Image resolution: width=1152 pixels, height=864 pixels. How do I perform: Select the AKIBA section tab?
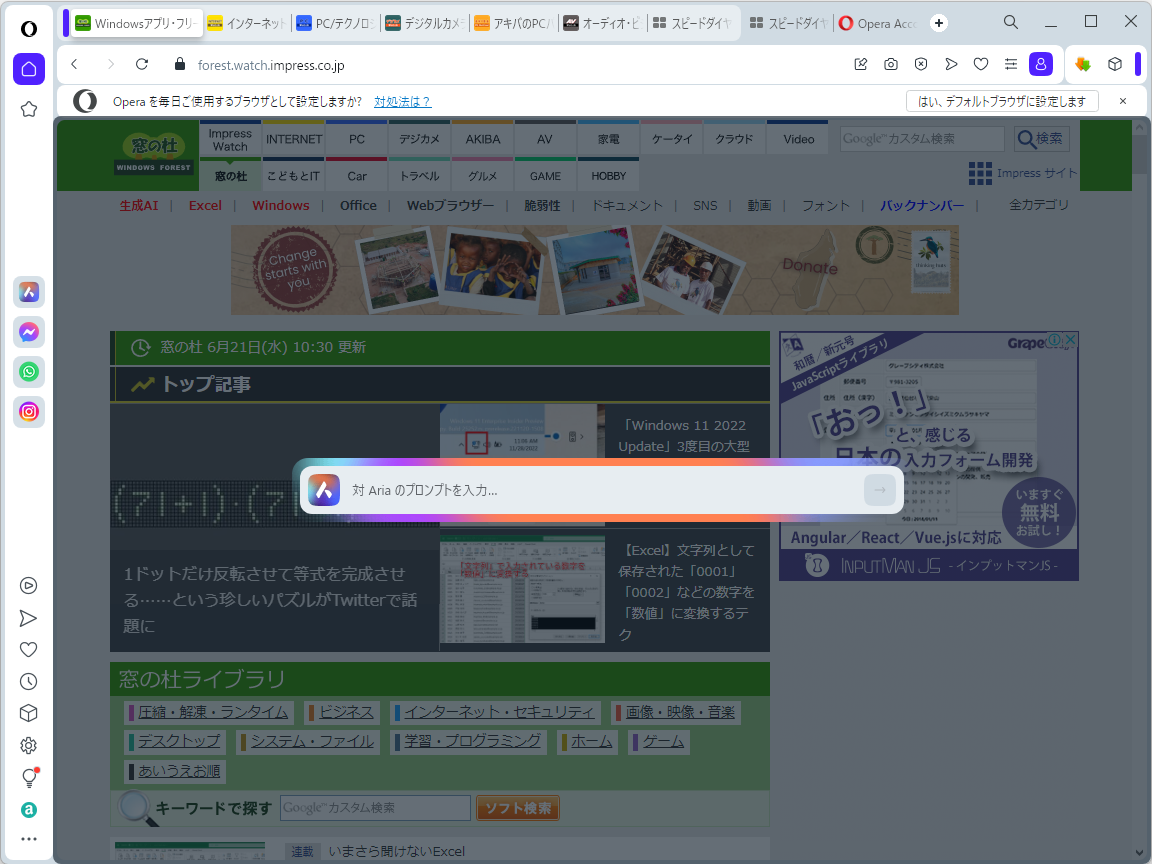(x=482, y=139)
